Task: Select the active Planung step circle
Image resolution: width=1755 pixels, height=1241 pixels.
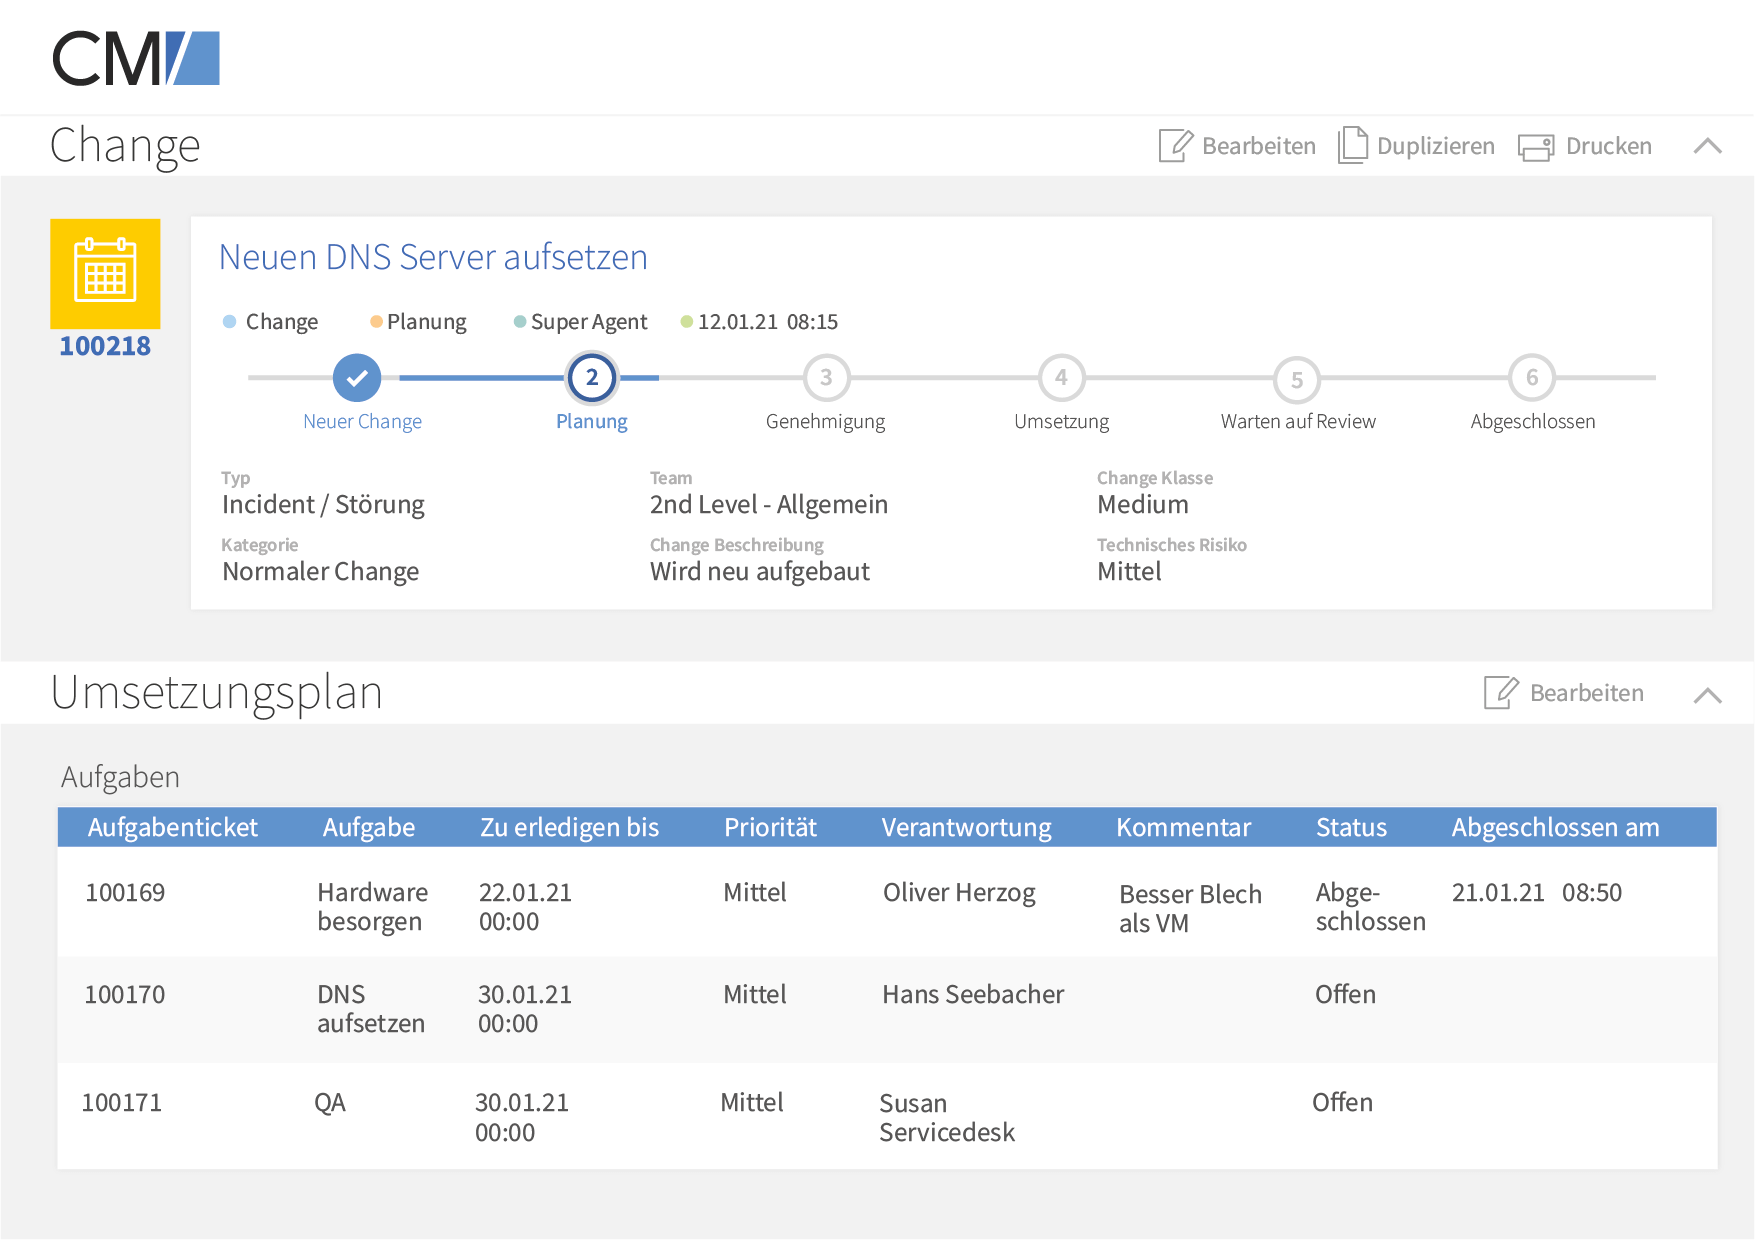Action: pos(591,378)
